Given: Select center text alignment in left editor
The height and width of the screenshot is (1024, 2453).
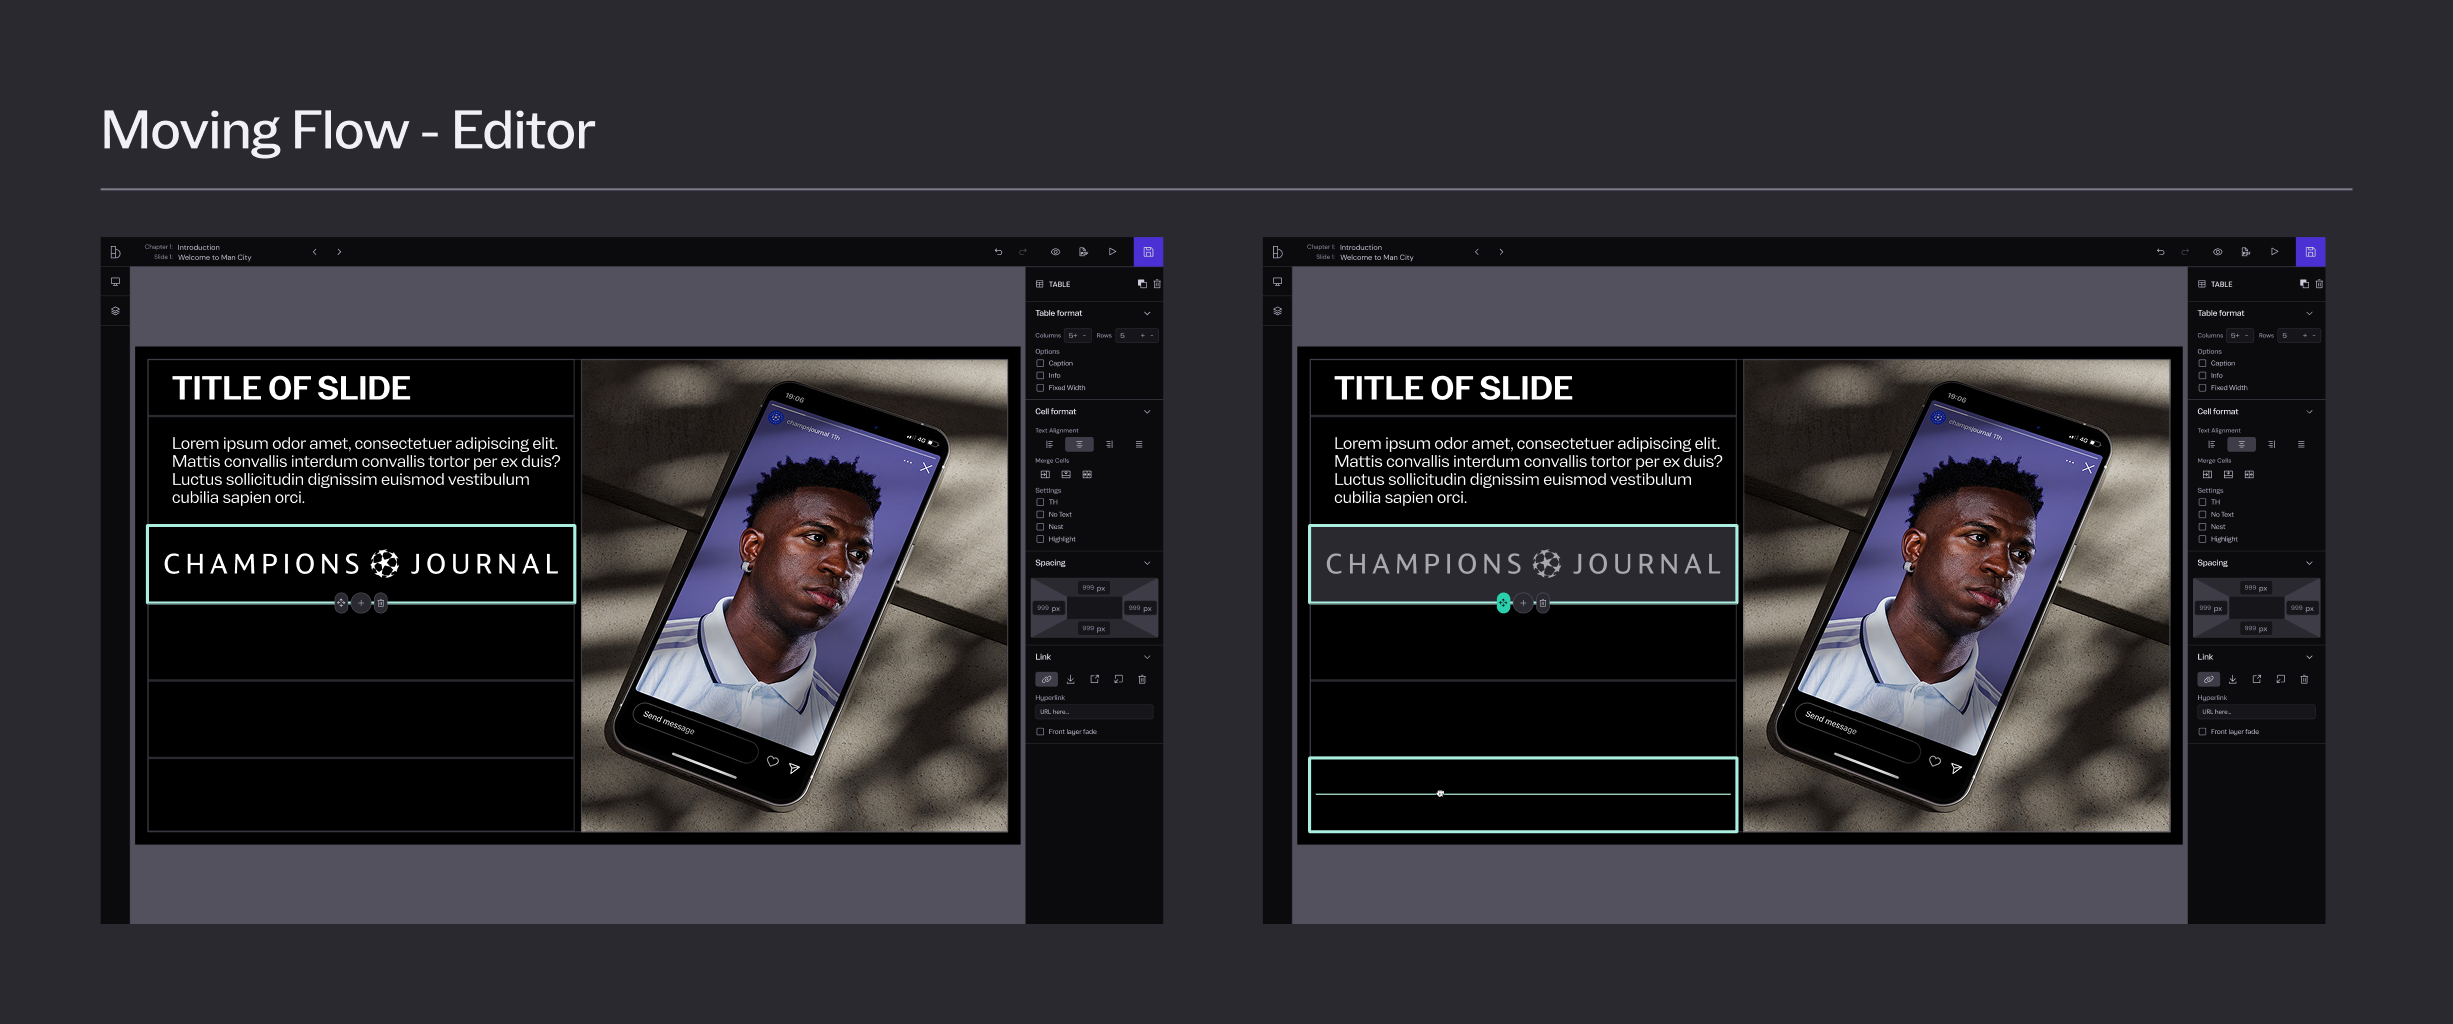Looking at the screenshot, I should 1079,444.
